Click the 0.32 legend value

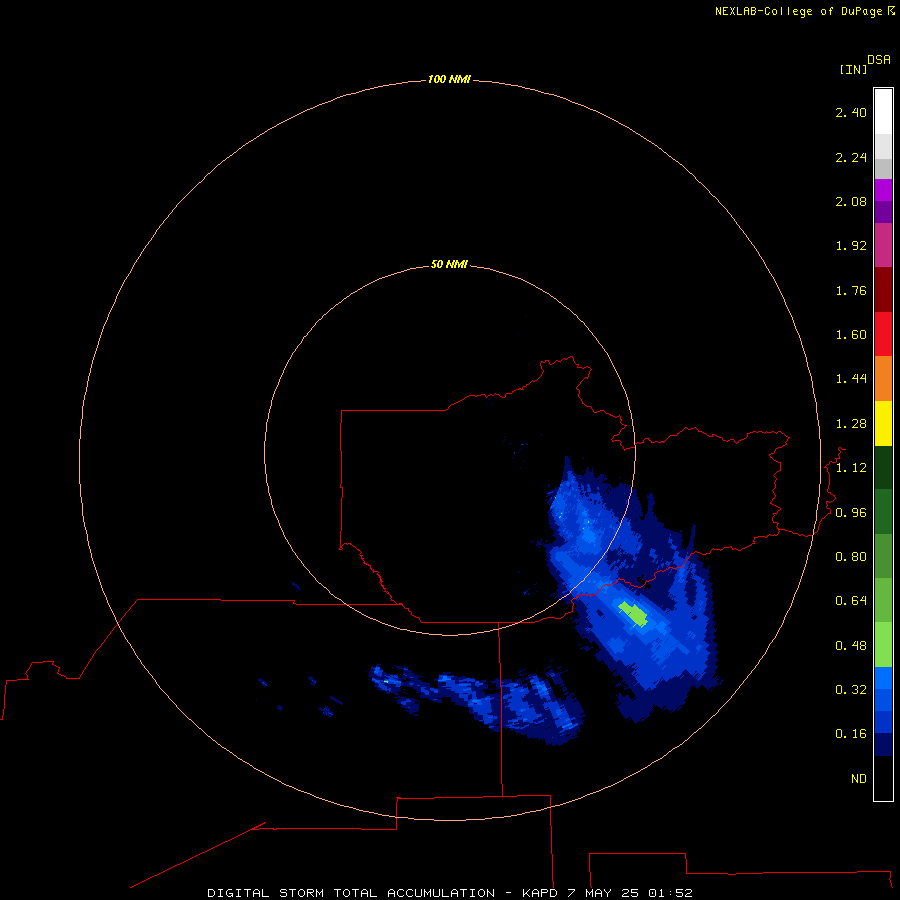851,690
